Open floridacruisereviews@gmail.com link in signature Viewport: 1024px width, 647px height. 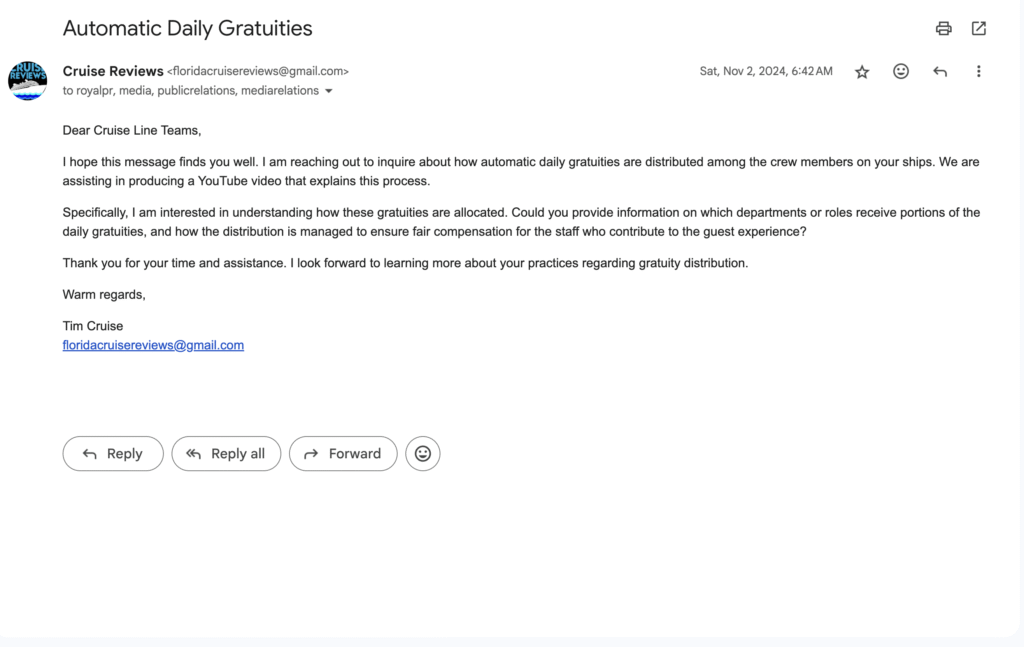click(153, 345)
